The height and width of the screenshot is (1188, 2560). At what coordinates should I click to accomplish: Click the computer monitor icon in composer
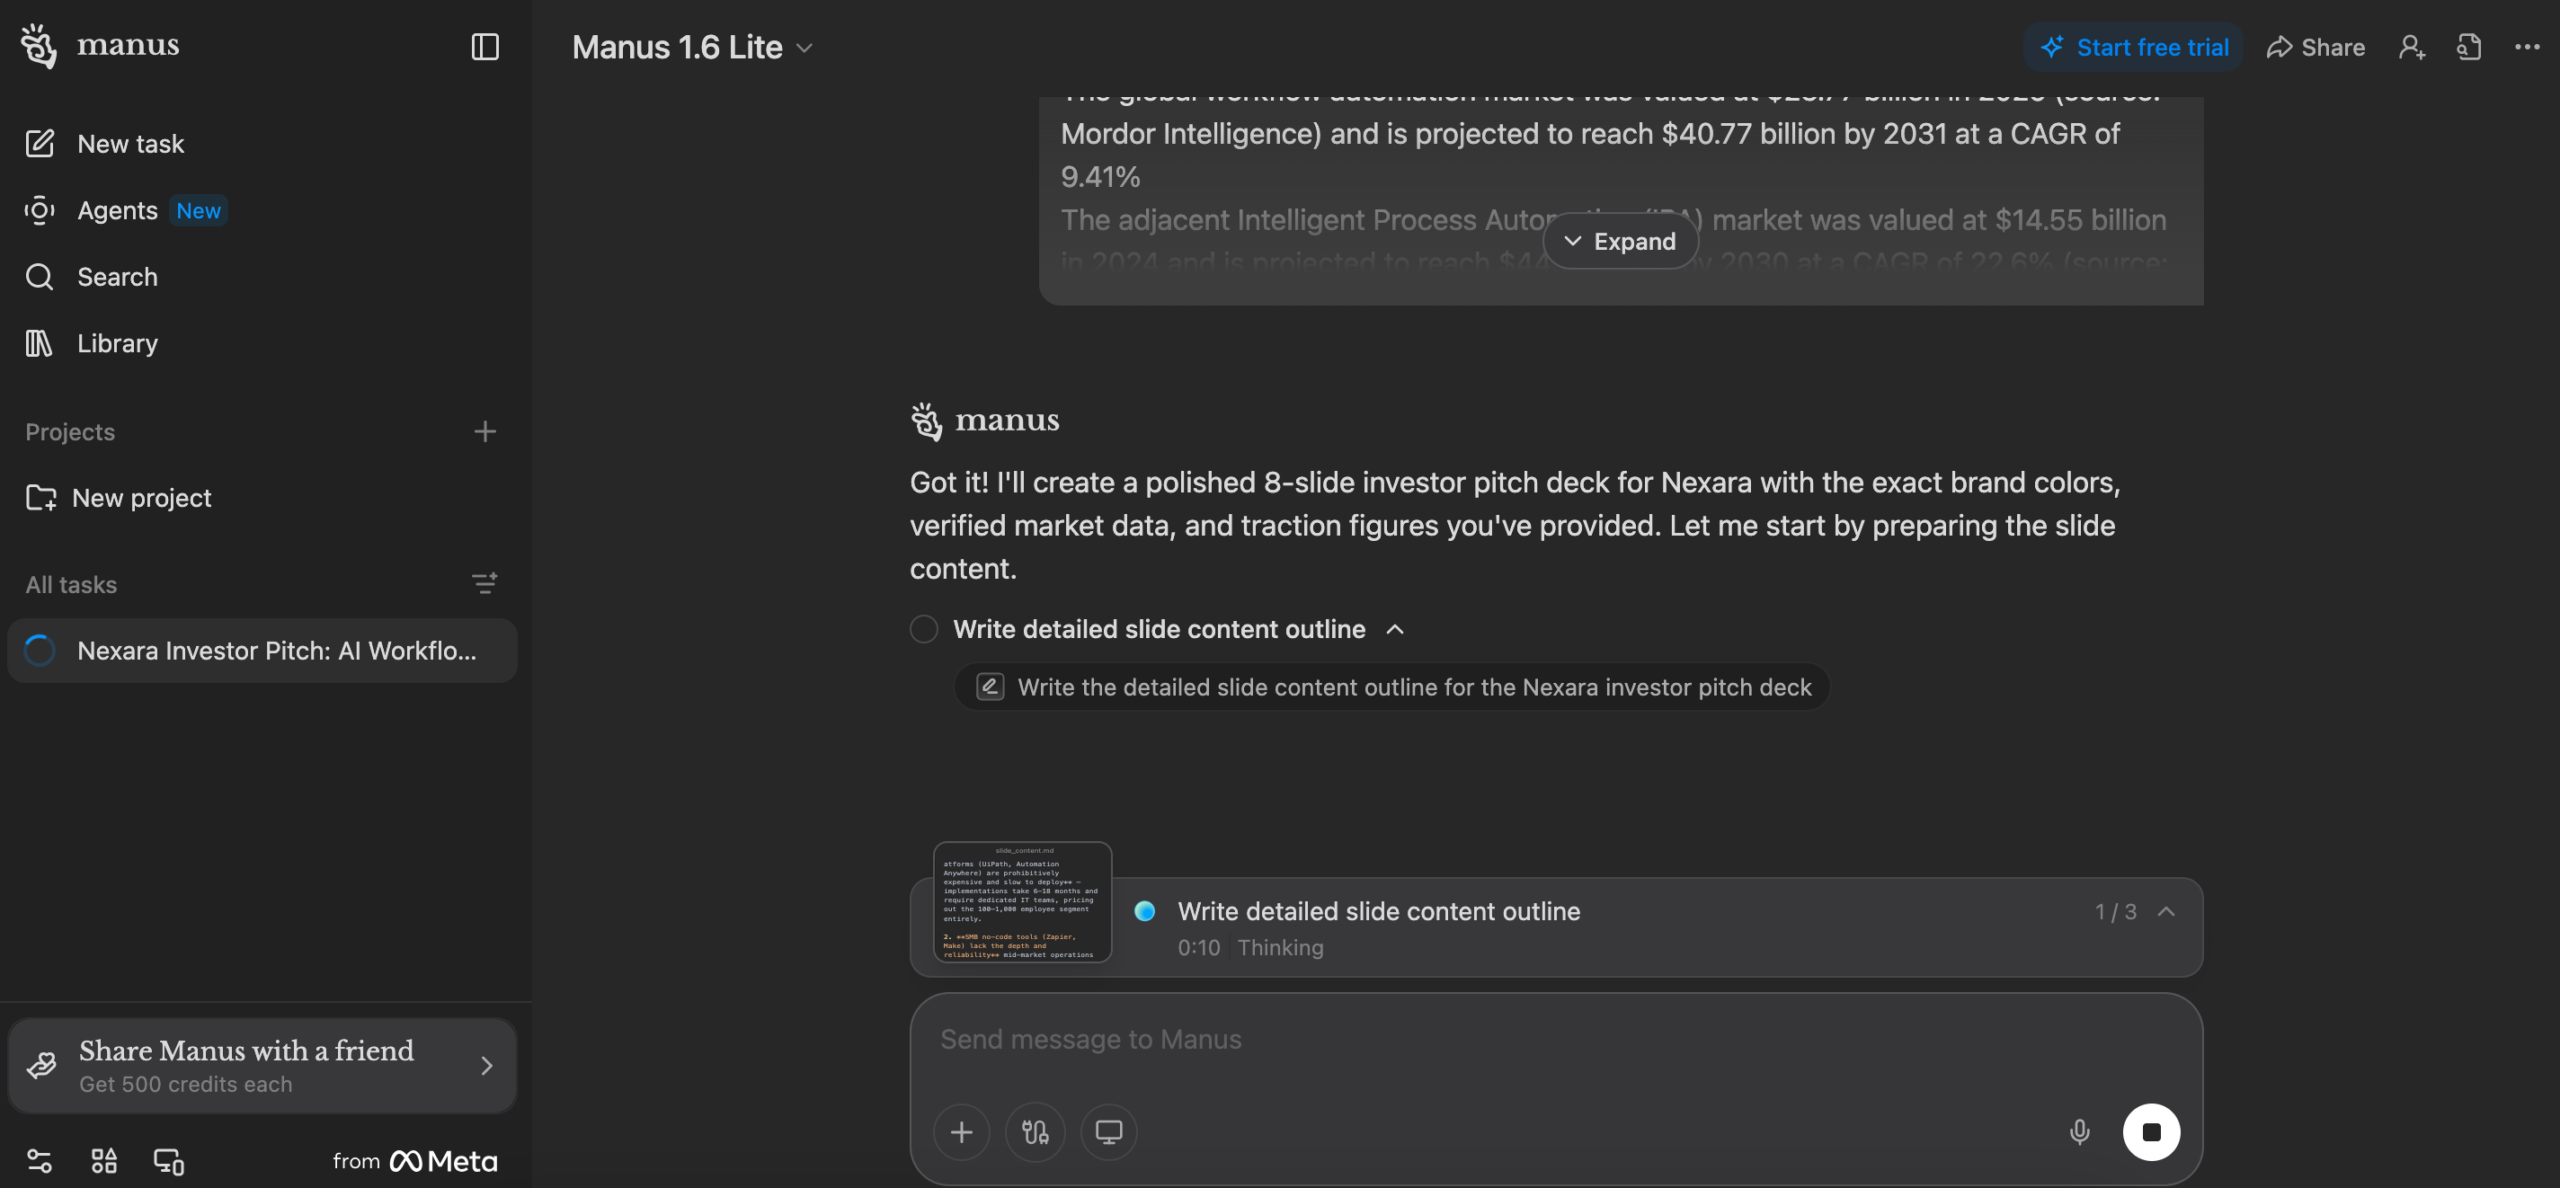1108,1132
